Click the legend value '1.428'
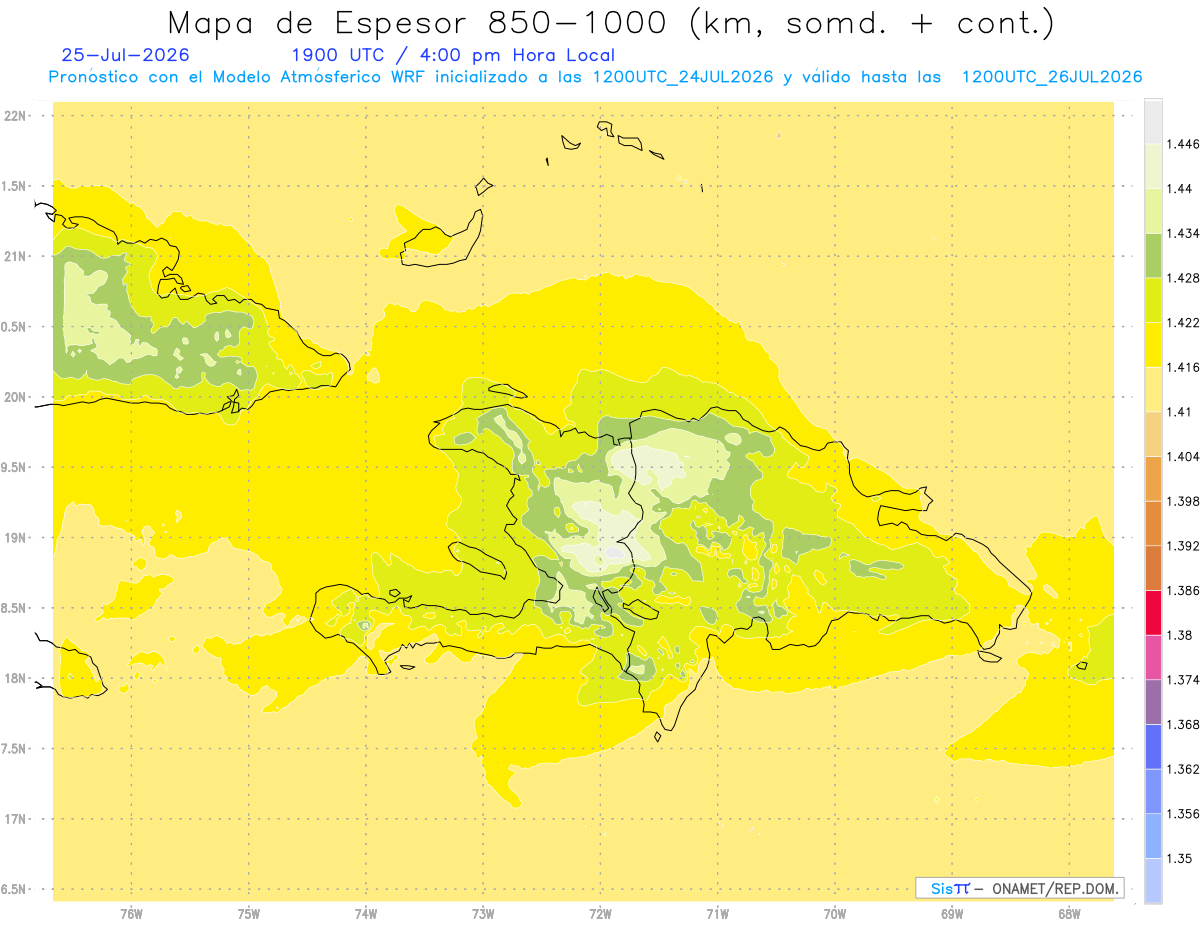 click(x=1185, y=278)
